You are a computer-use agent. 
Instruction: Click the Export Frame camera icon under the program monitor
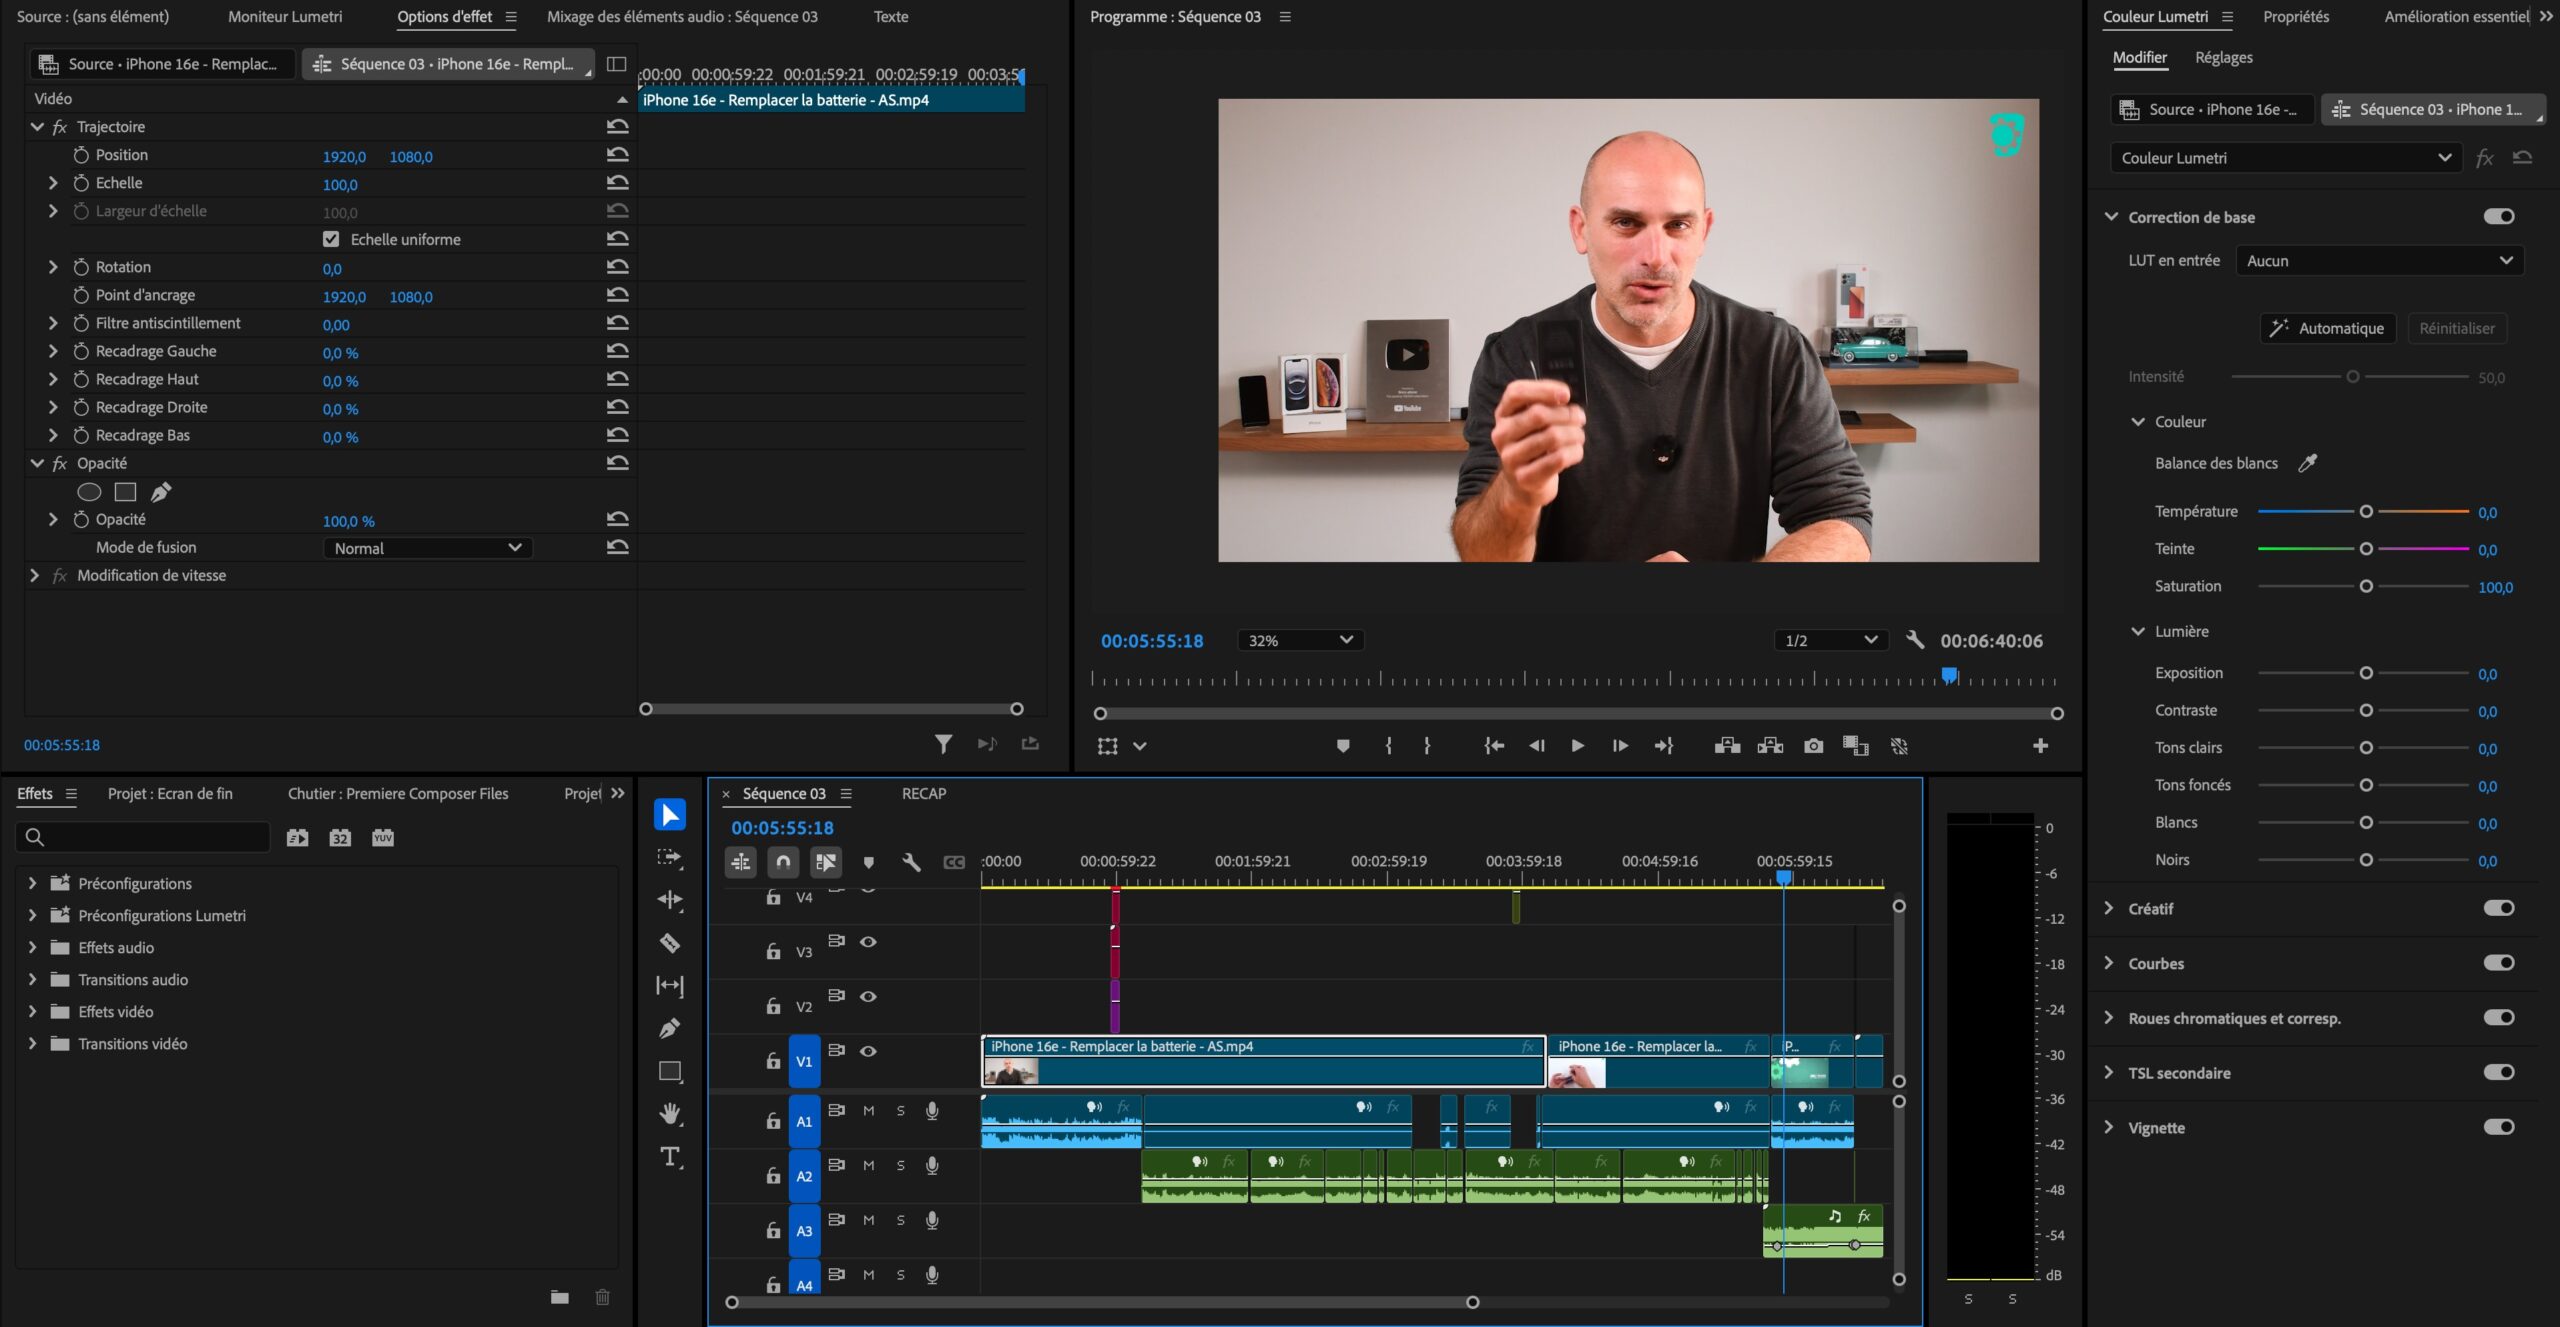click(x=1814, y=745)
